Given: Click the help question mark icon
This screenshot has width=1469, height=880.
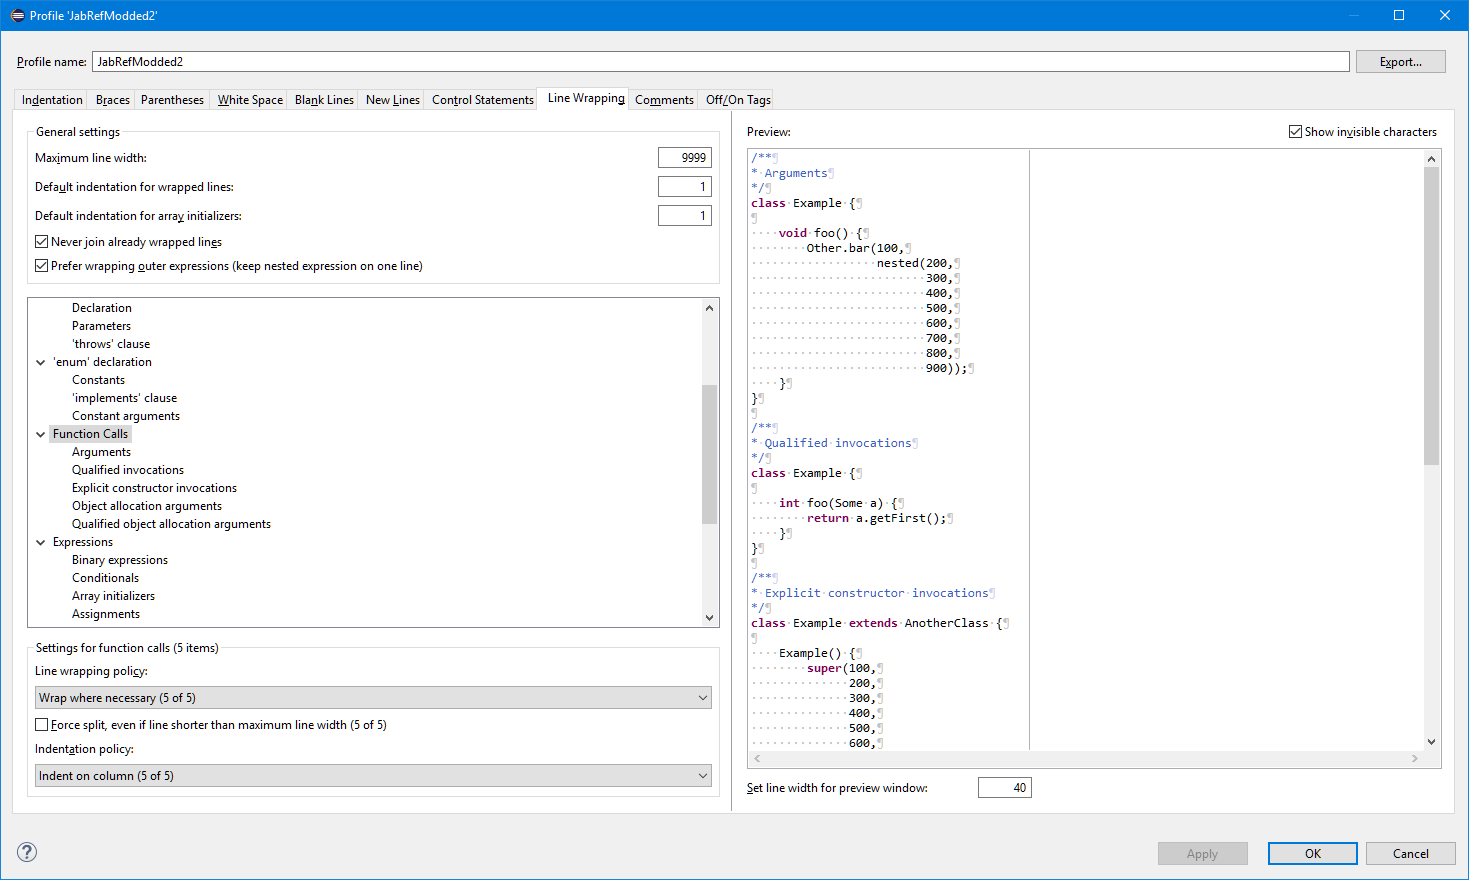Looking at the screenshot, I should [27, 852].
